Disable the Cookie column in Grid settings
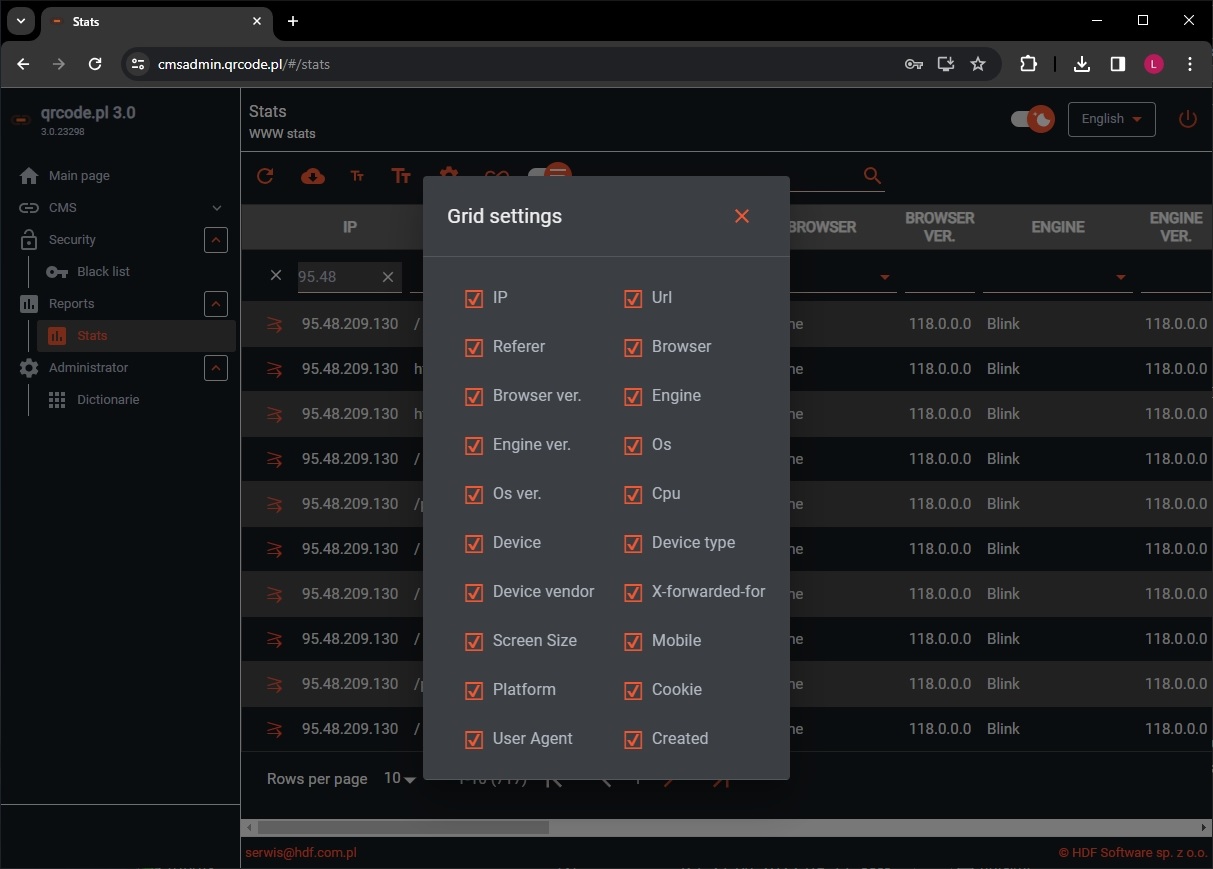Viewport: 1213px width, 869px height. 633,691
